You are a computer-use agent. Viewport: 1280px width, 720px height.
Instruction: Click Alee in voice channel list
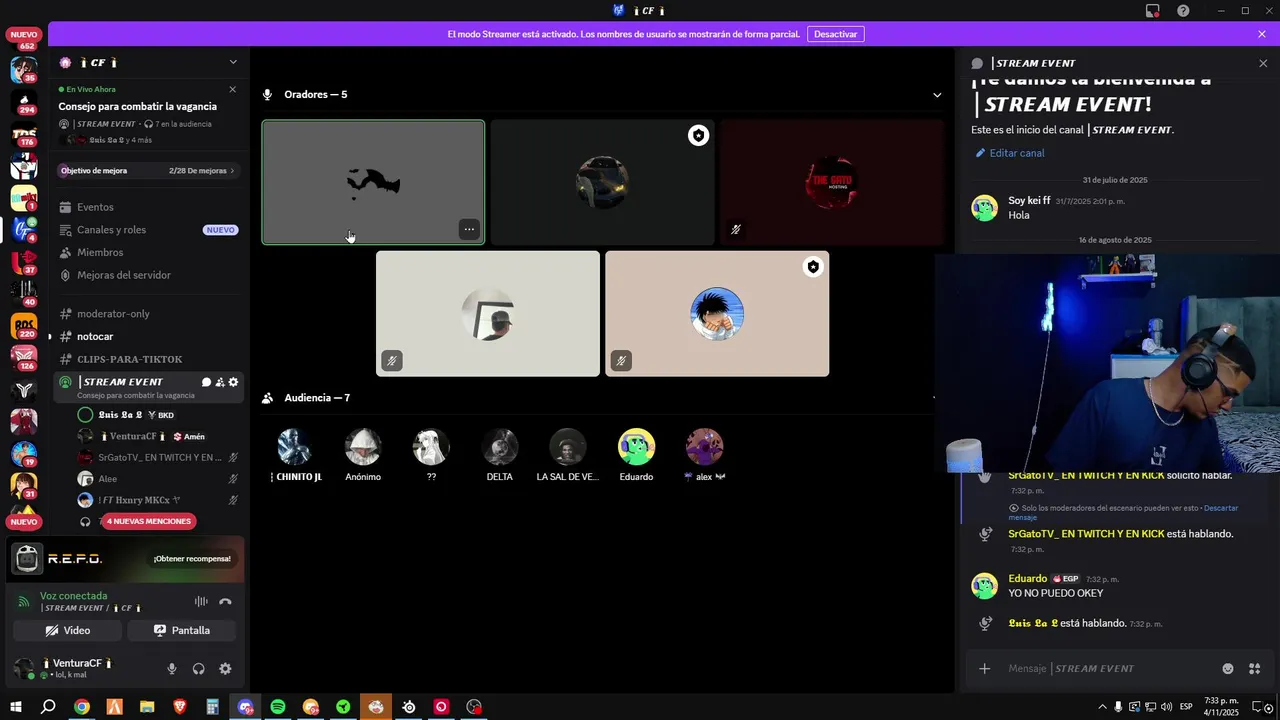click(158, 479)
